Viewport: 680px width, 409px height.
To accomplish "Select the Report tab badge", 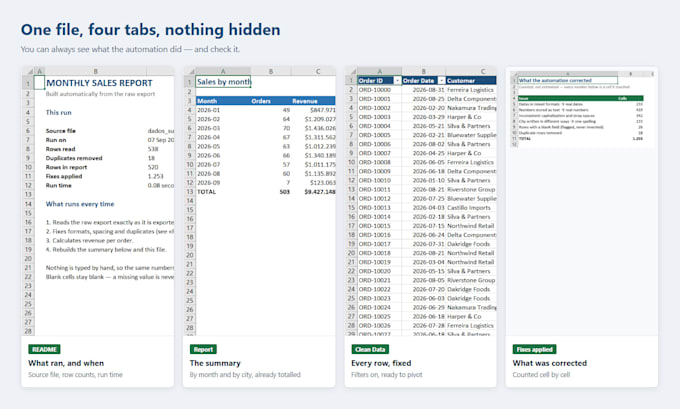I will coord(203,349).
